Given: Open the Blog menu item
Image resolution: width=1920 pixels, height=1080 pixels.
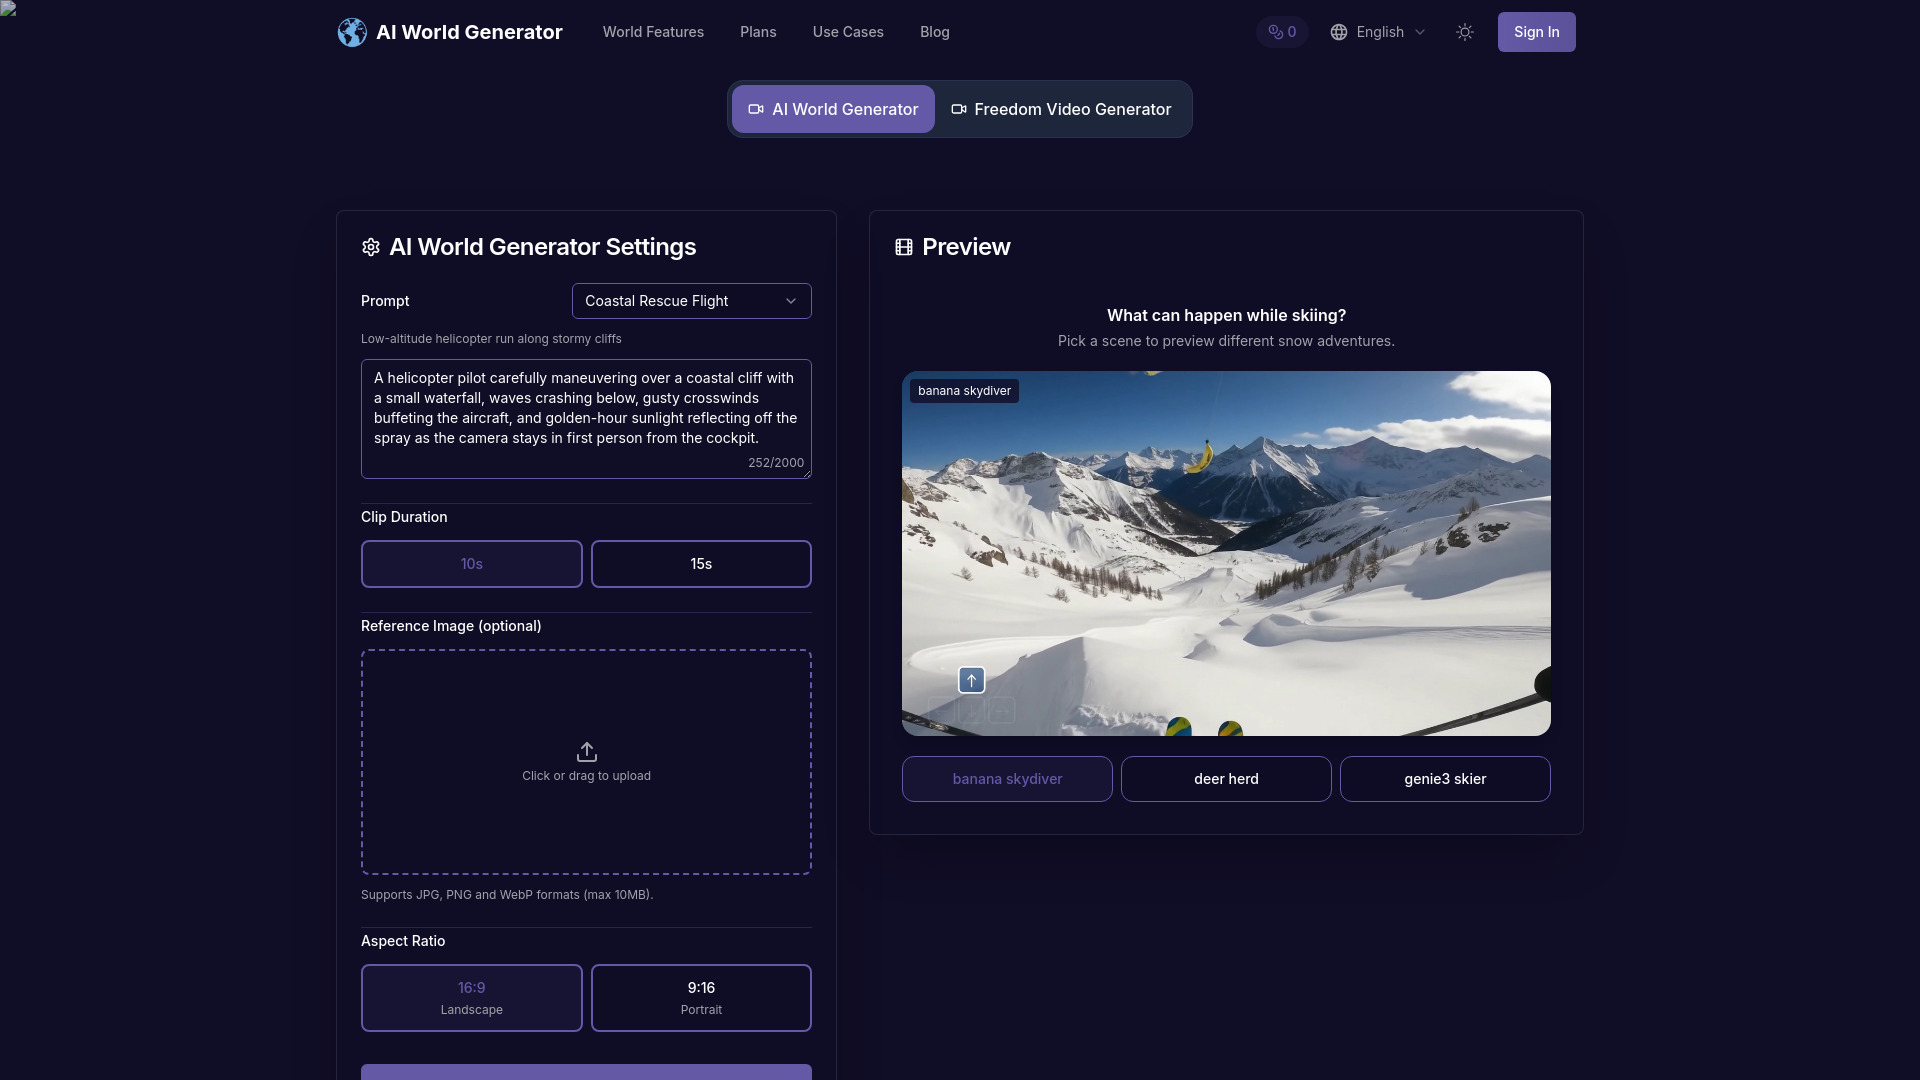Looking at the screenshot, I should tap(934, 32).
